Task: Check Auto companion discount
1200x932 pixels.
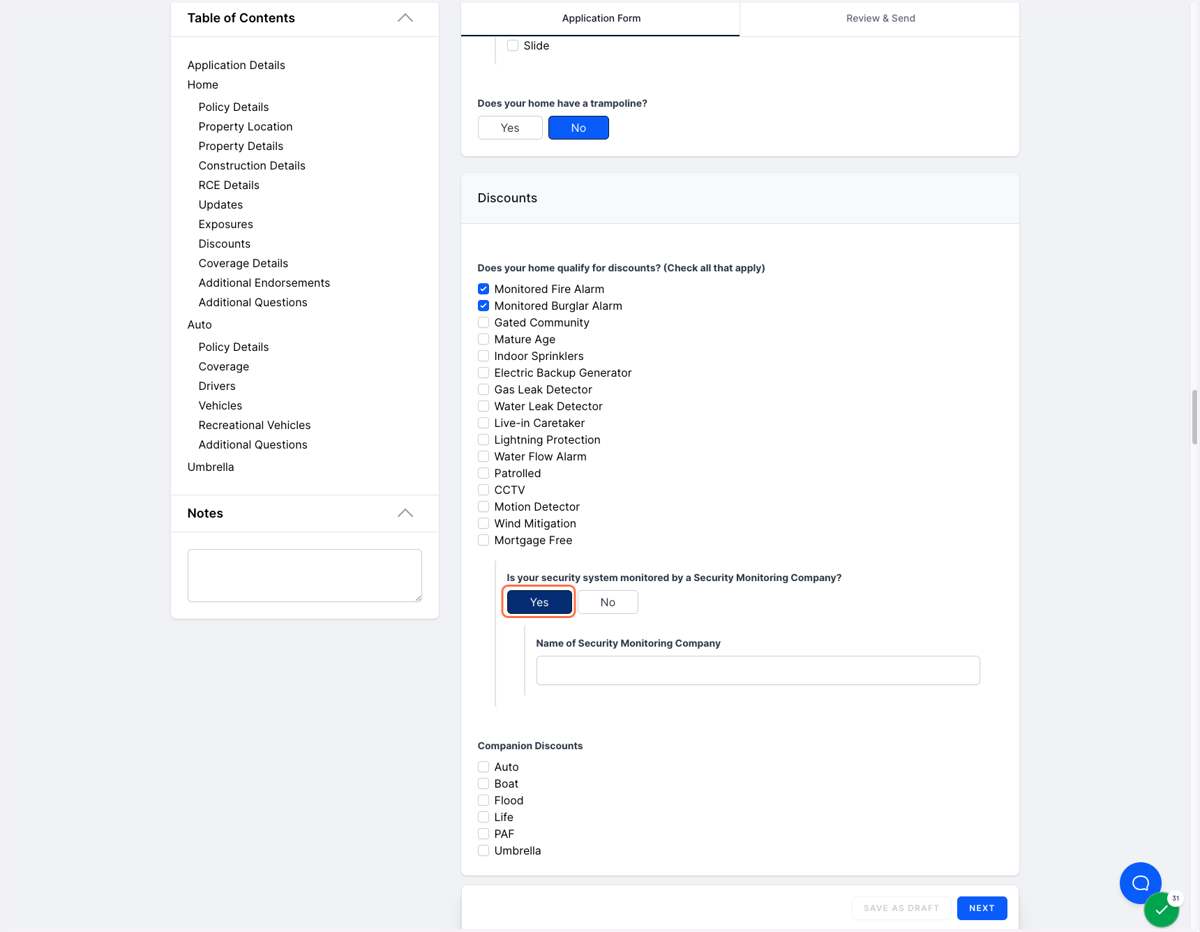Action: point(483,767)
